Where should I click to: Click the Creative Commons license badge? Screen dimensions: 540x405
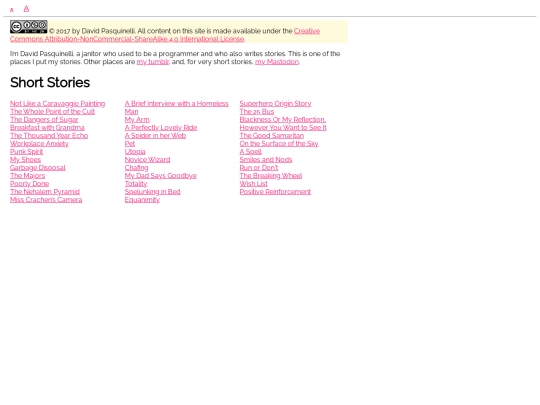[29, 27]
